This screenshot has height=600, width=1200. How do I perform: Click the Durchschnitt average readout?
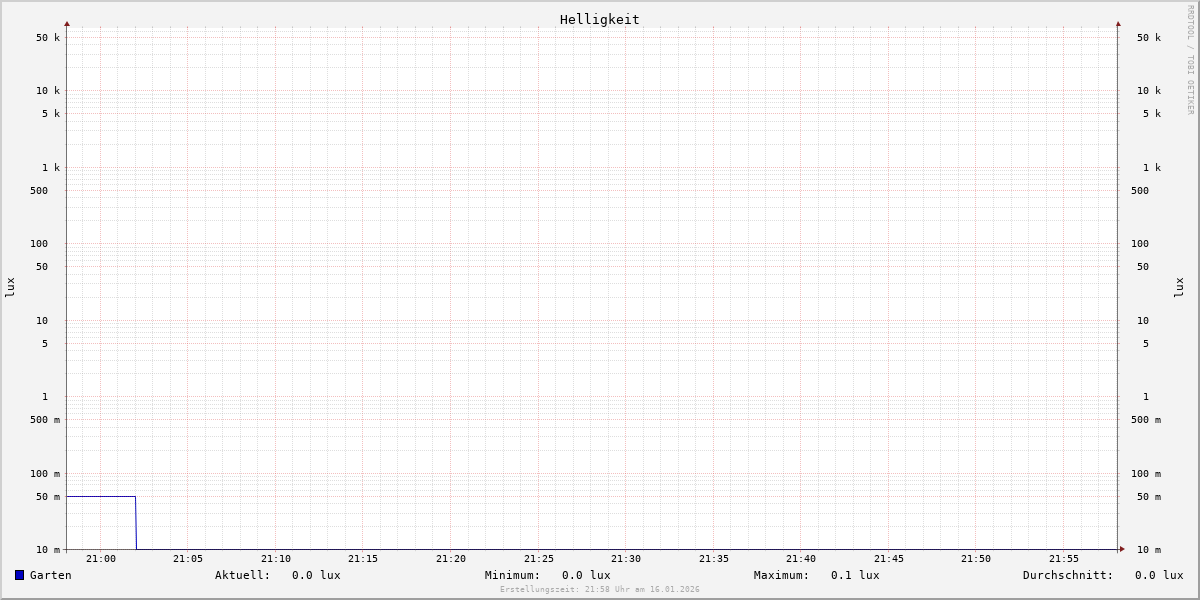click(x=1158, y=575)
